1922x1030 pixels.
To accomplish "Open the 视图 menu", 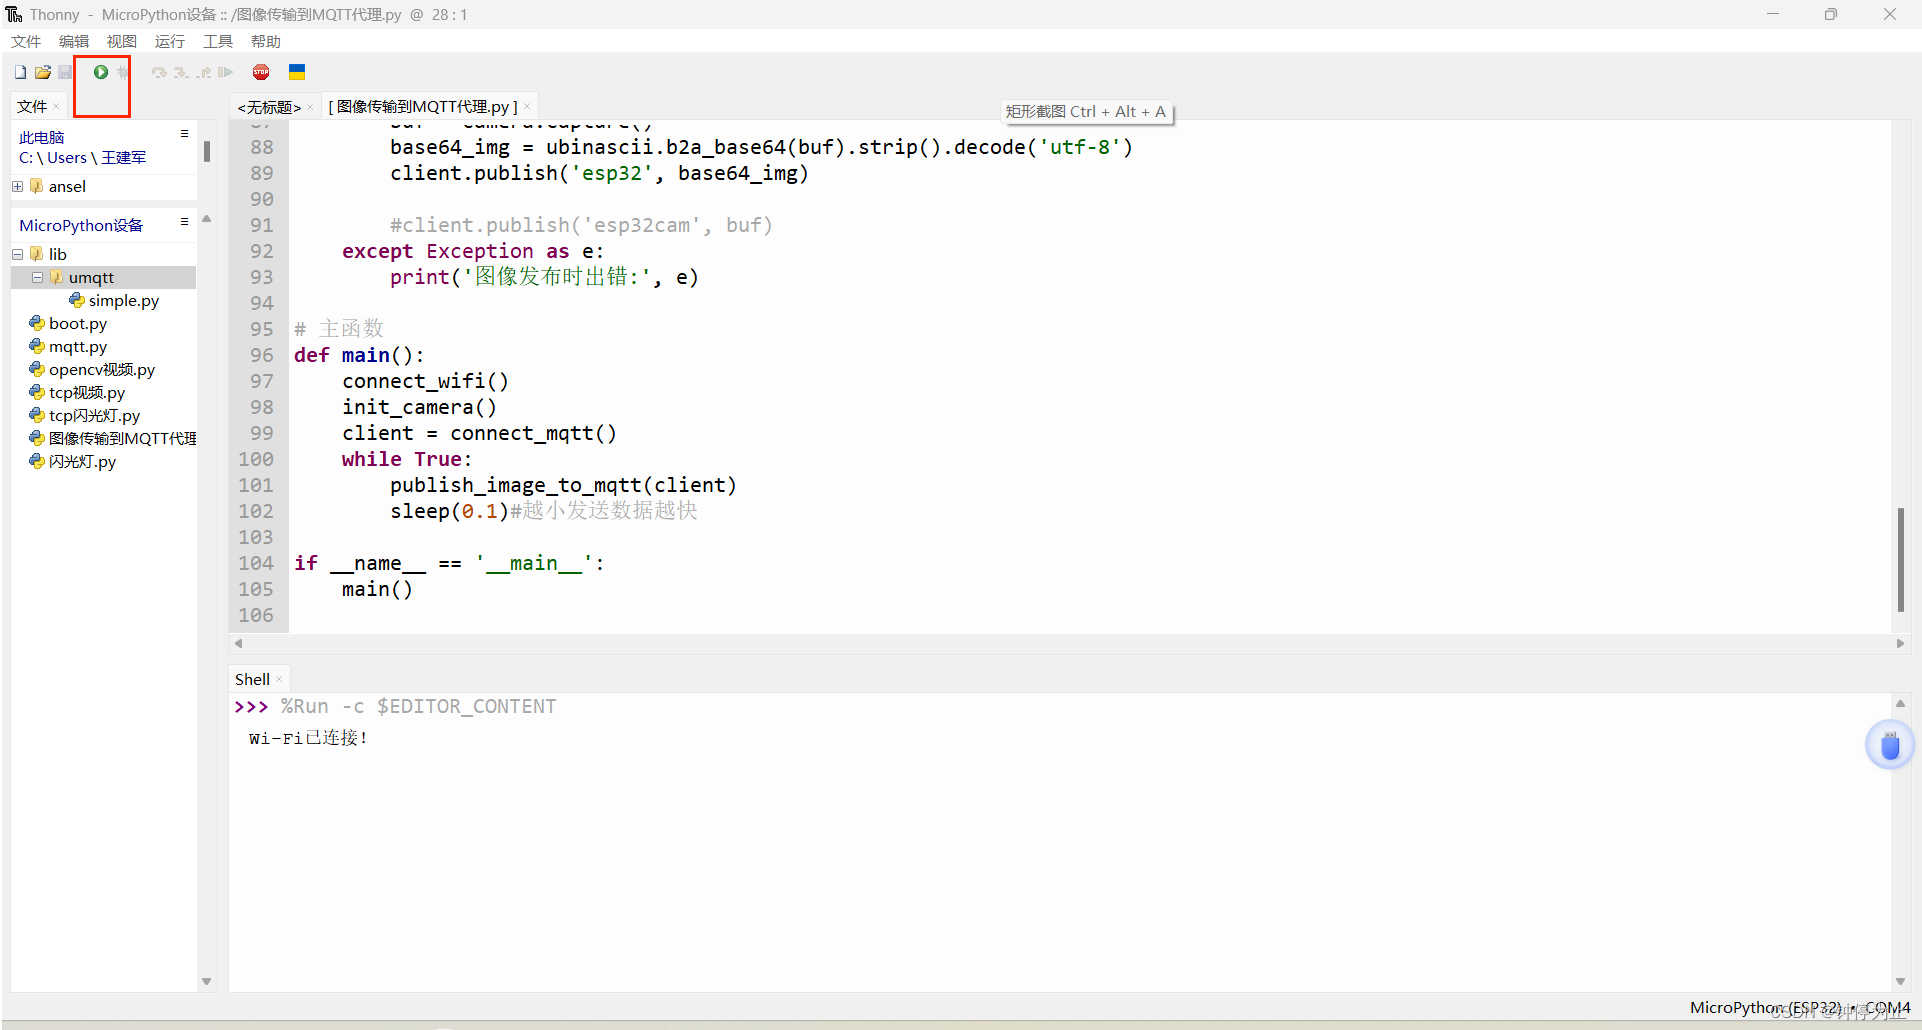I will tap(122, 41).
